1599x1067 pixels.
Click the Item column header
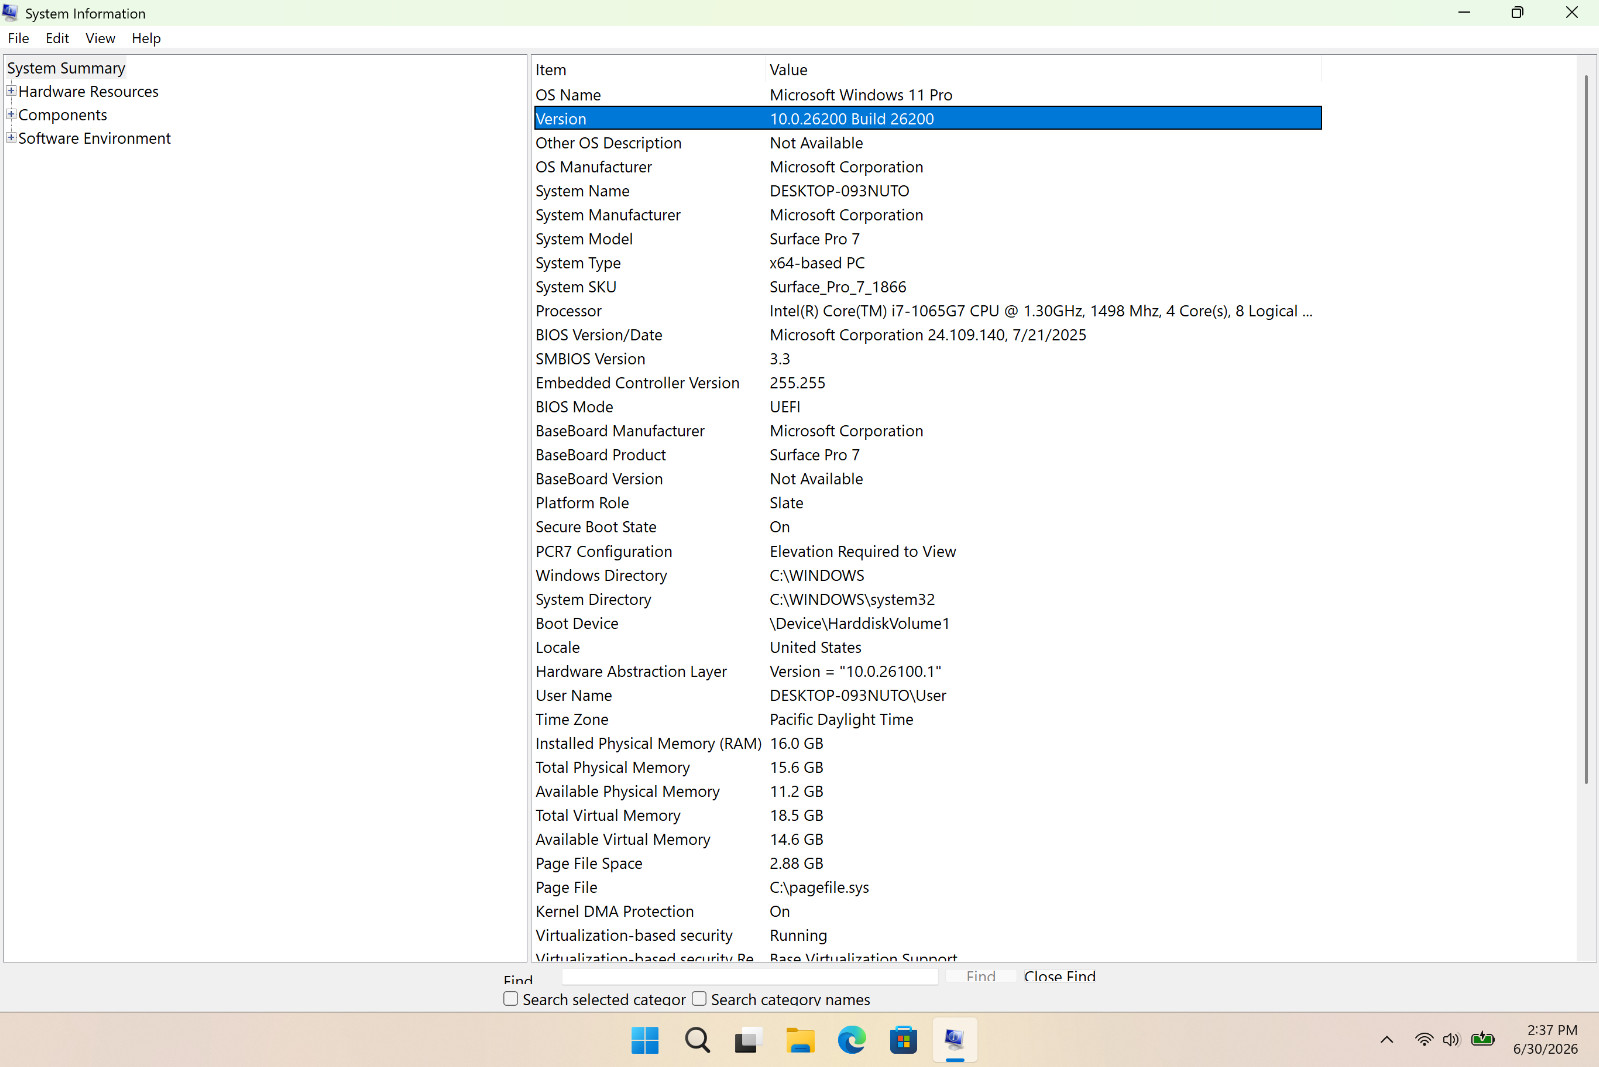coord(649,70)
